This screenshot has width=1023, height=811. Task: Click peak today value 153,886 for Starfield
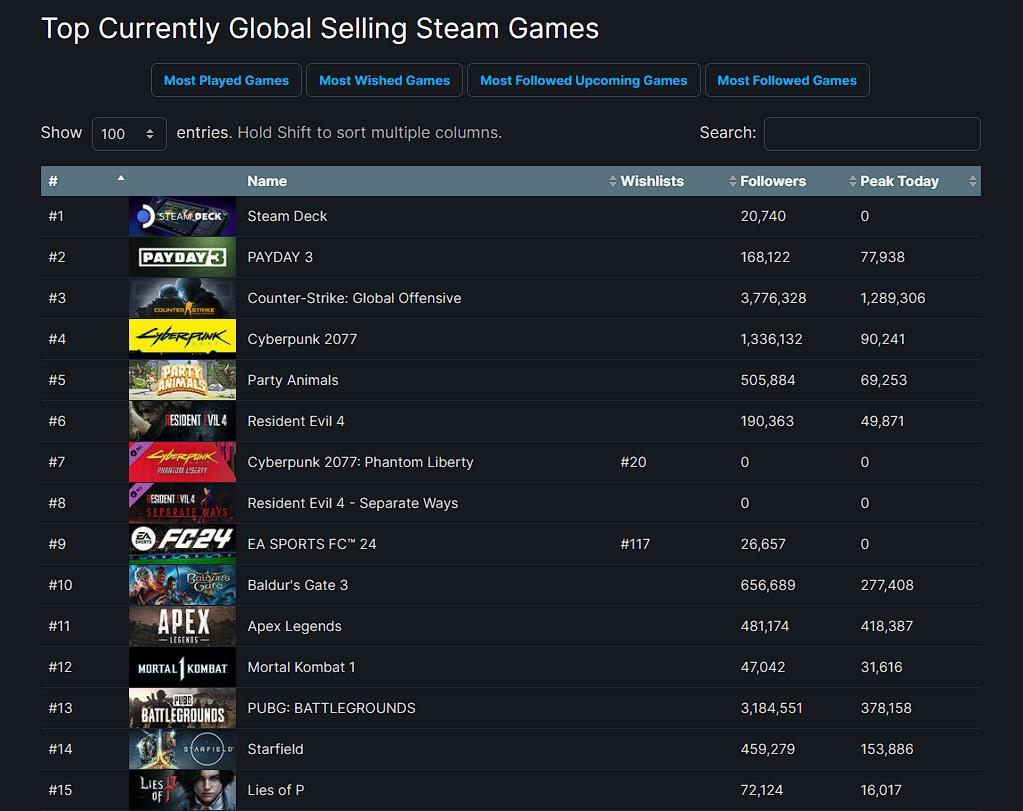pyautogui.click(x=887, y=749)
